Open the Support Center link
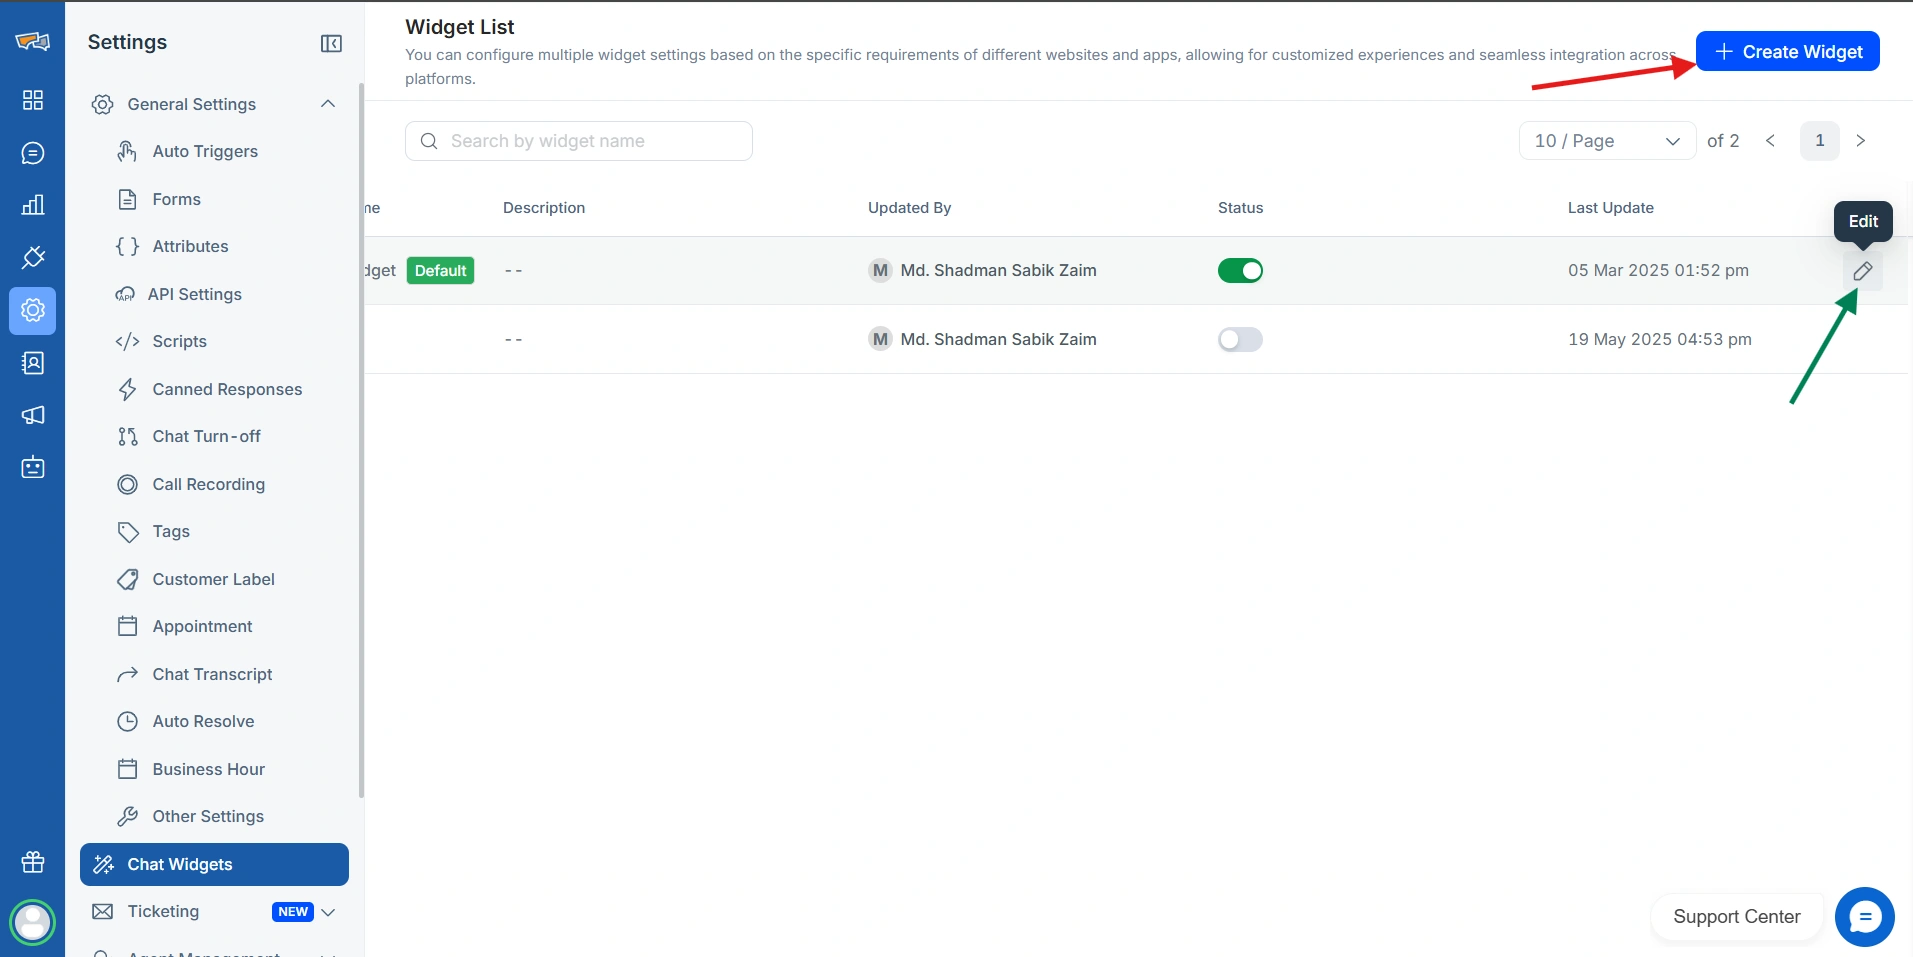Image resolution: width=1913 pixels, height=957 pixels. point(1736,917)
